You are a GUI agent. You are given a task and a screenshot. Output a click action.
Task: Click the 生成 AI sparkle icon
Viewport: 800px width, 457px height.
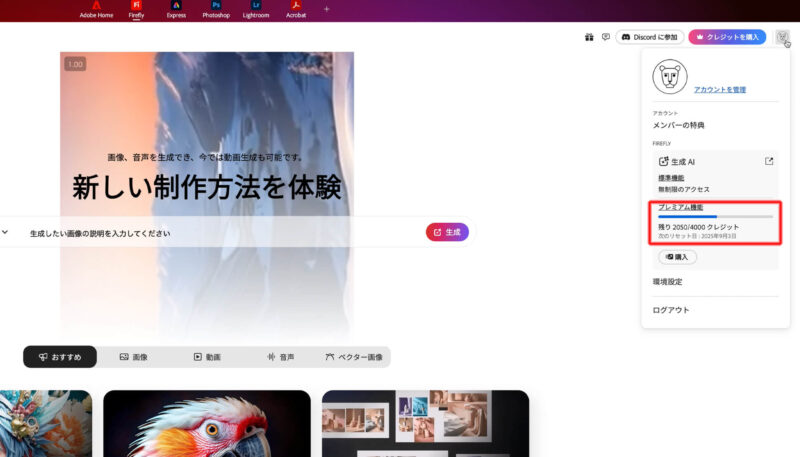tap(663, 161)
